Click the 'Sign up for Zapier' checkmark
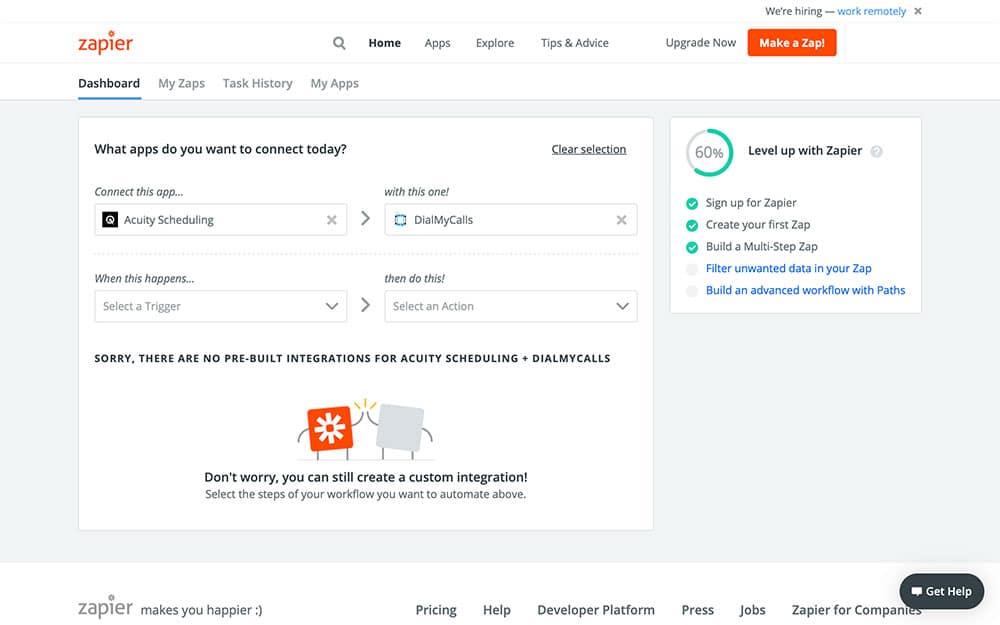The height and width of the screenshot is (625, 1000). click(x=692, y=203)
